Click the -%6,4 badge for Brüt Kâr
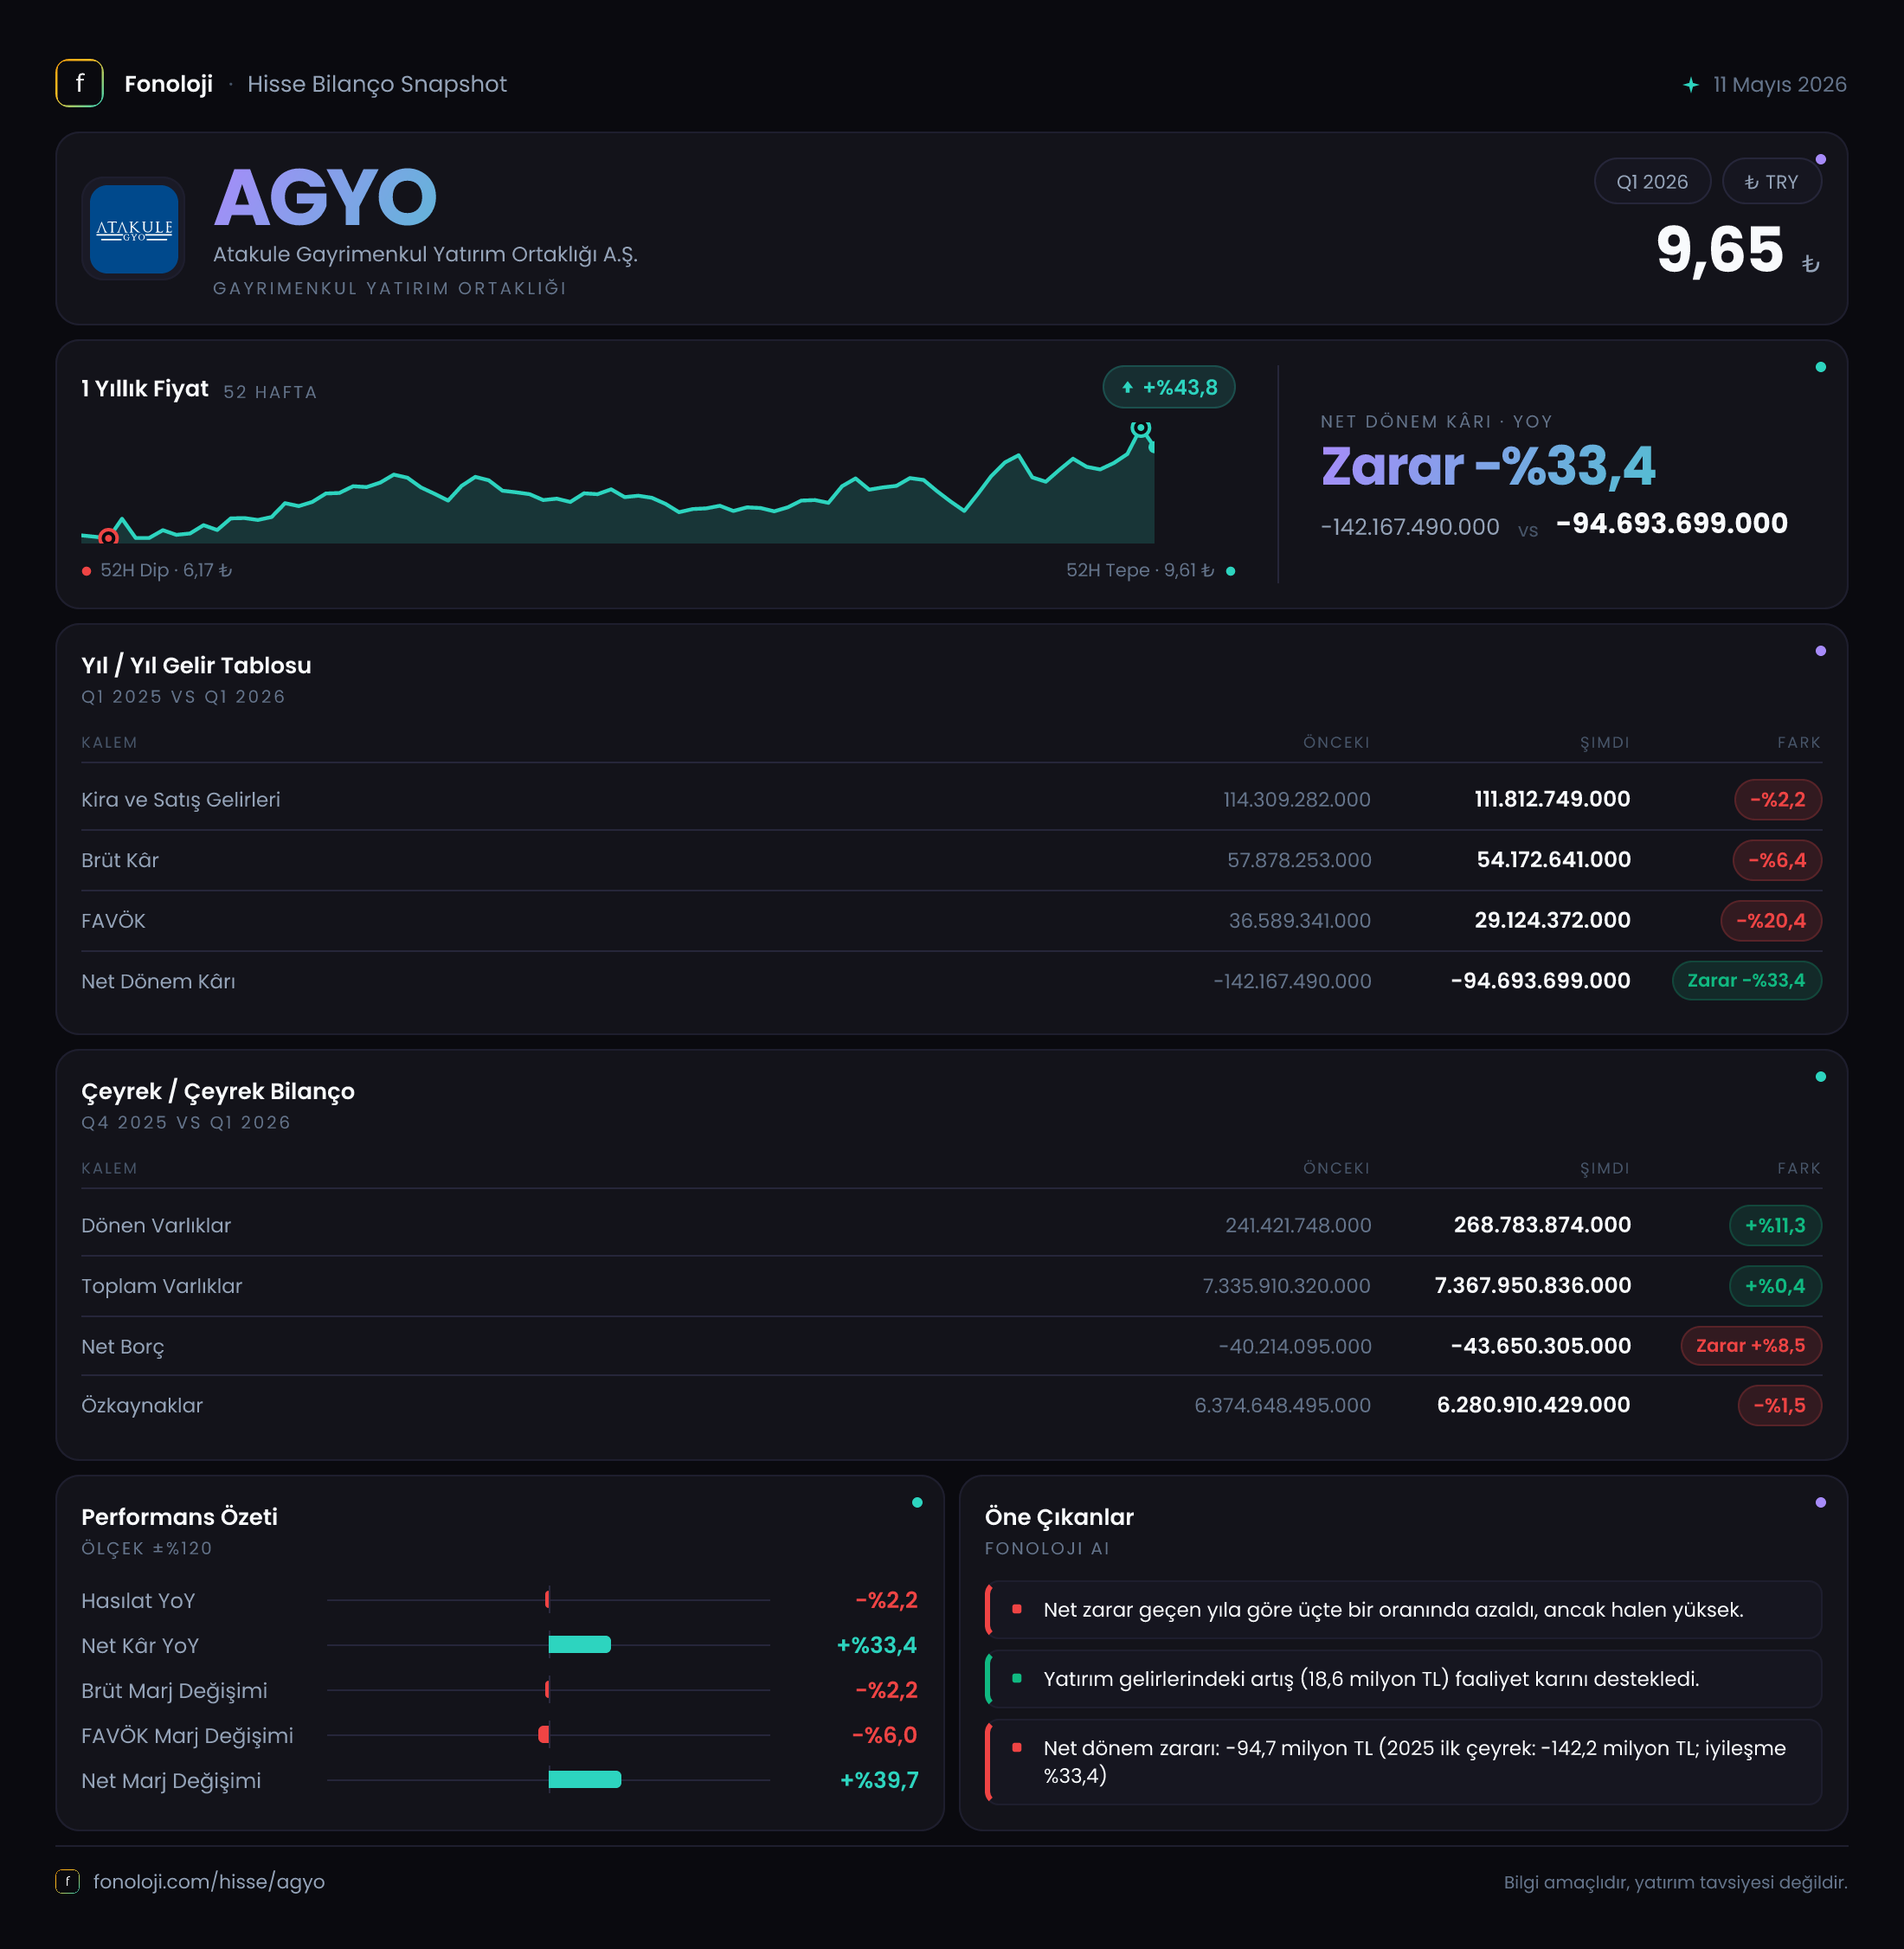This screenshot has width=1904, height=1949. pyautogui.click(x=1777, y=860)
